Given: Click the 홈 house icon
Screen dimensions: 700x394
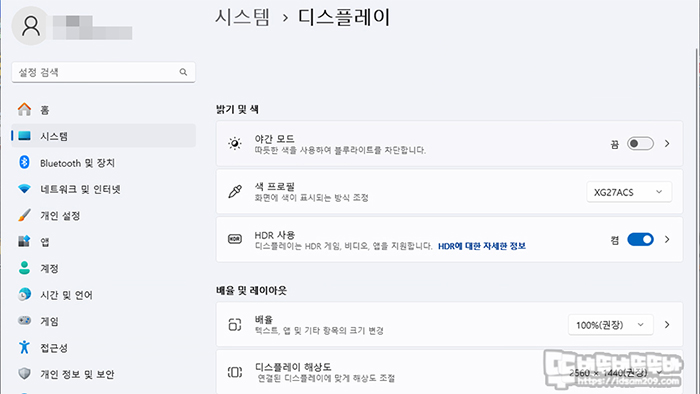Looking at the screenshot, I should [25, 109].
